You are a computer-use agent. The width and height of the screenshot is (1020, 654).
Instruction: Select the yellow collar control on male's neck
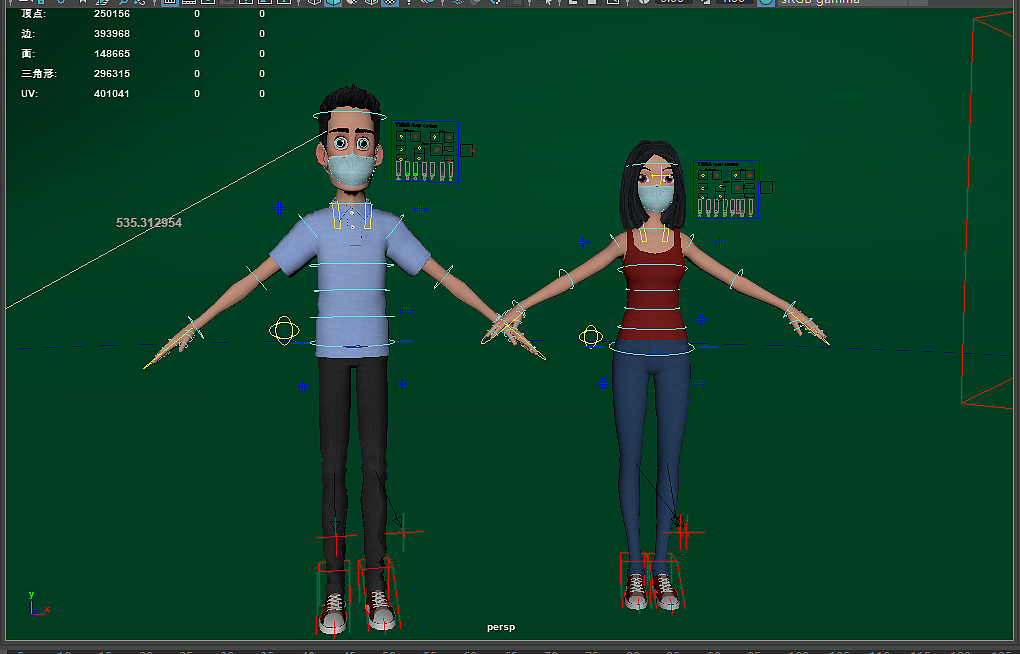[x=352, y=216]
